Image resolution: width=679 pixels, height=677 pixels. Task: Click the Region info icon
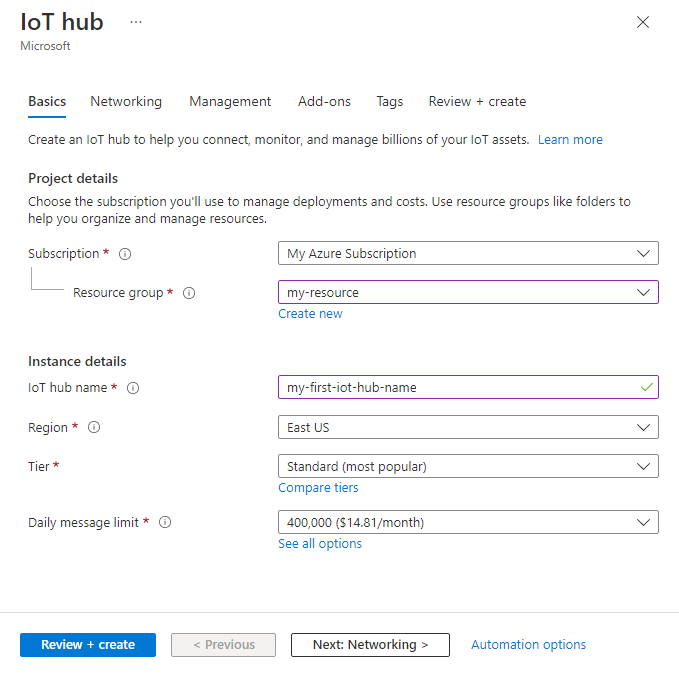(x=94, y=428)
